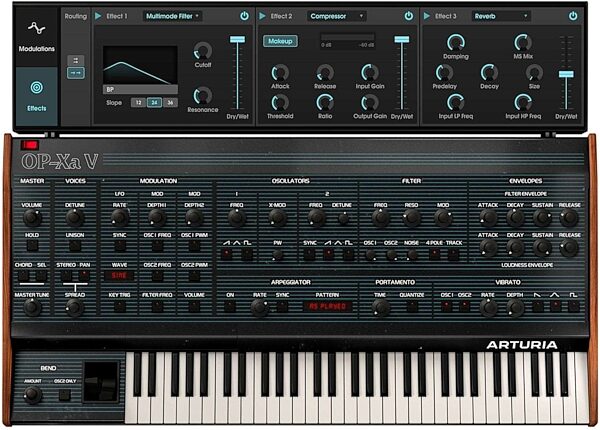Toggle the 4 Pole filter button

point(435,253)
